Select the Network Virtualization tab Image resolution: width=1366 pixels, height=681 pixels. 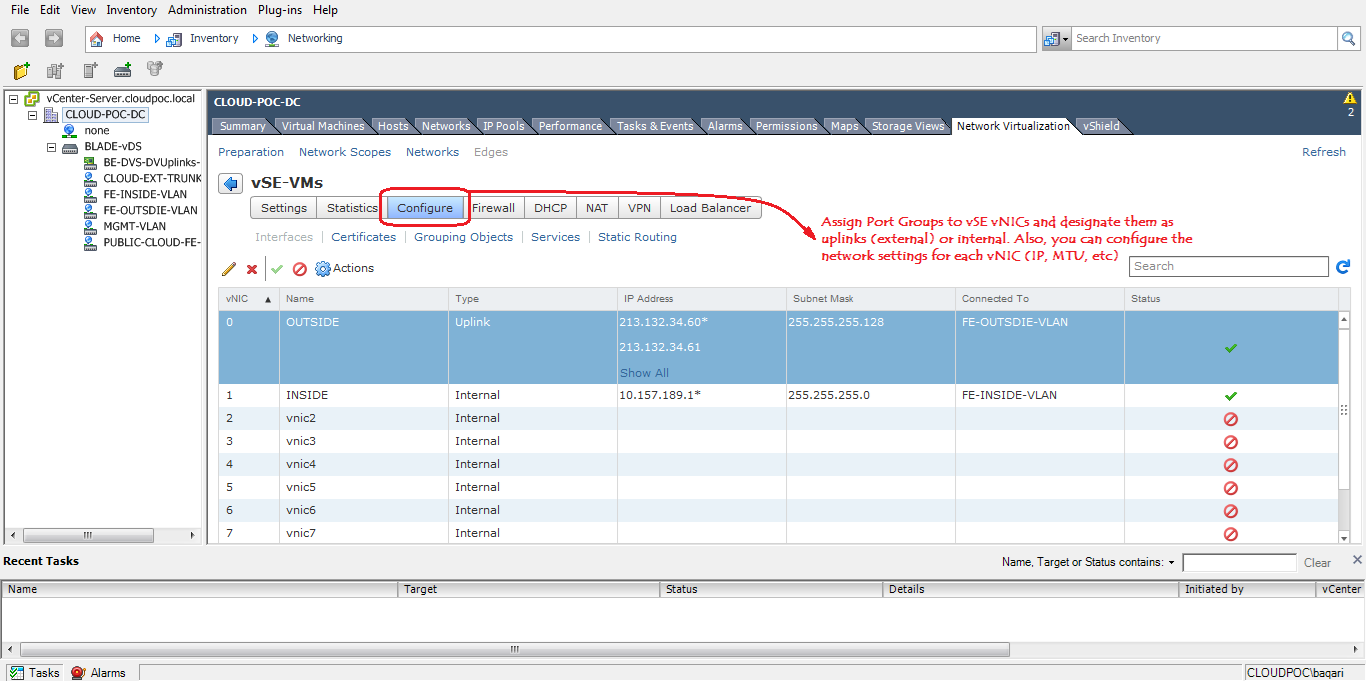tap(1013, 126)
